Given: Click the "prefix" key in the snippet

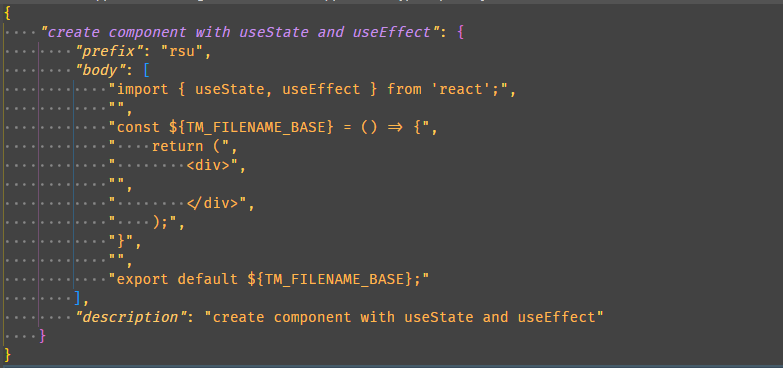Looking at the screenshot, I should pyautogui.click(x=105, y=52).
